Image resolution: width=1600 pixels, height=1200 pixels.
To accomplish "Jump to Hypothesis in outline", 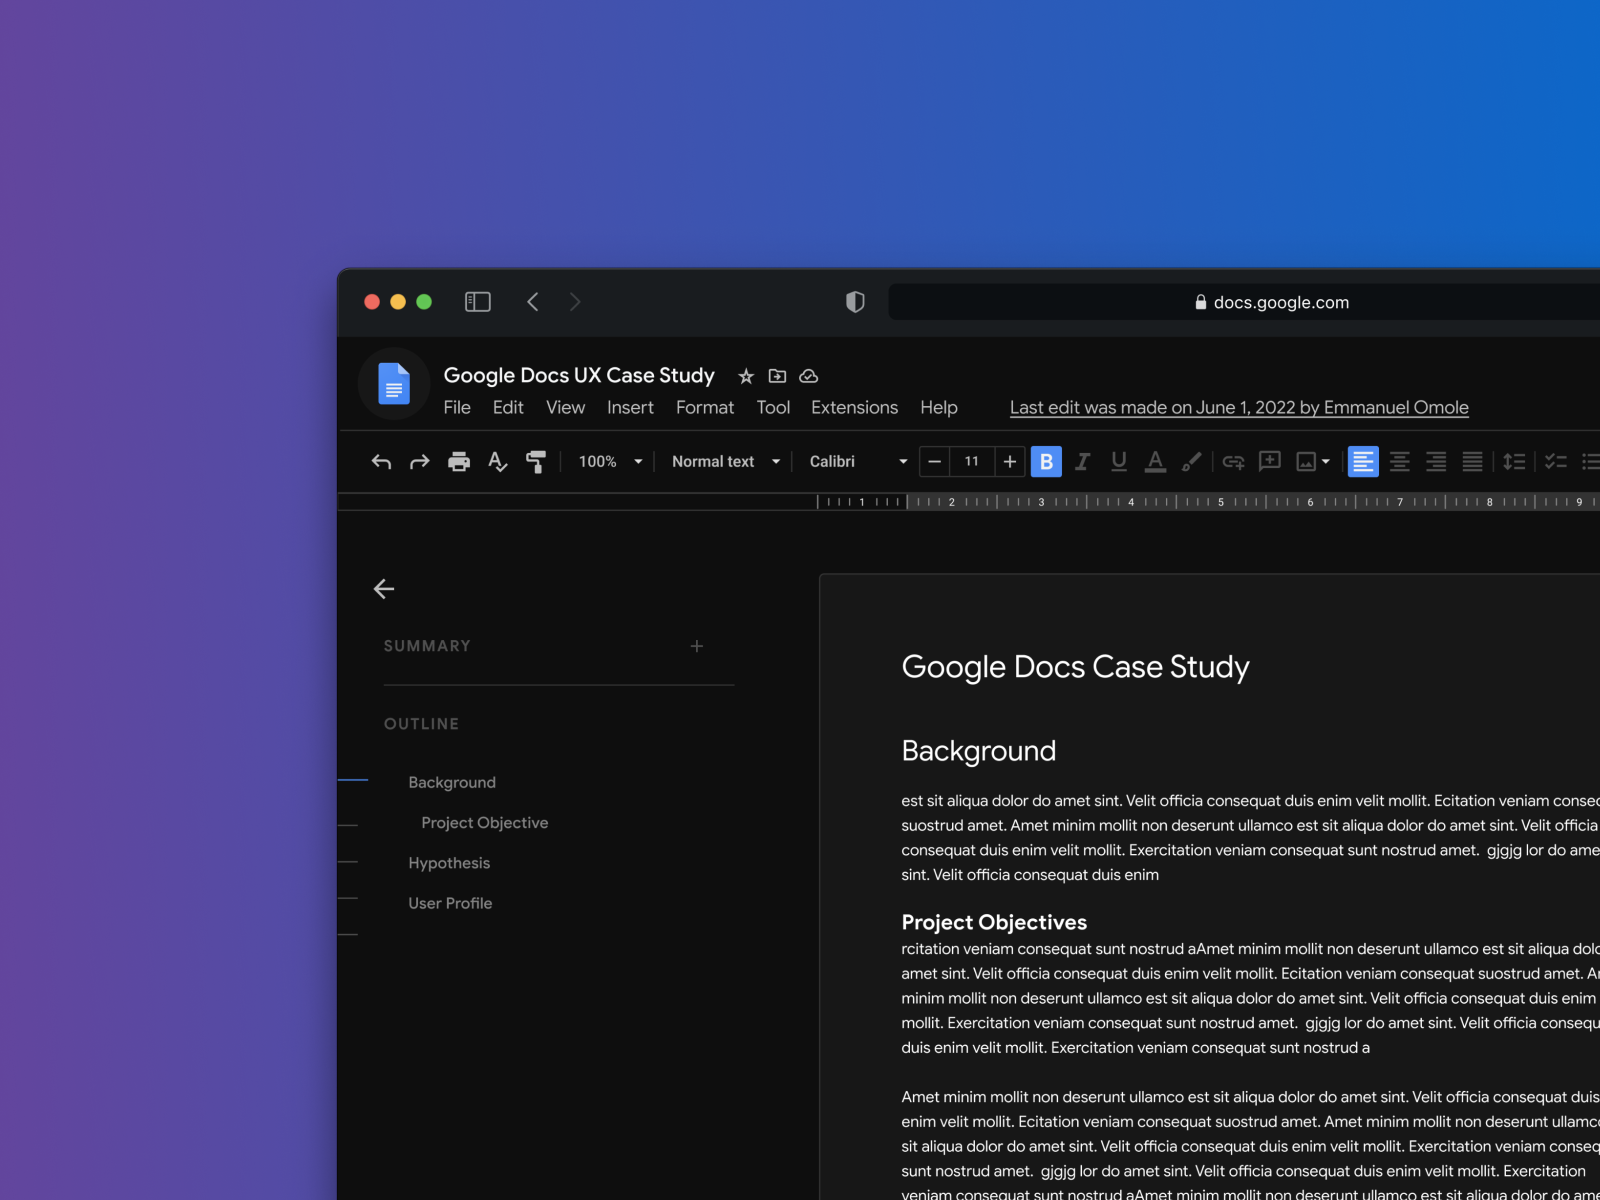I will [x=449, y=862].
